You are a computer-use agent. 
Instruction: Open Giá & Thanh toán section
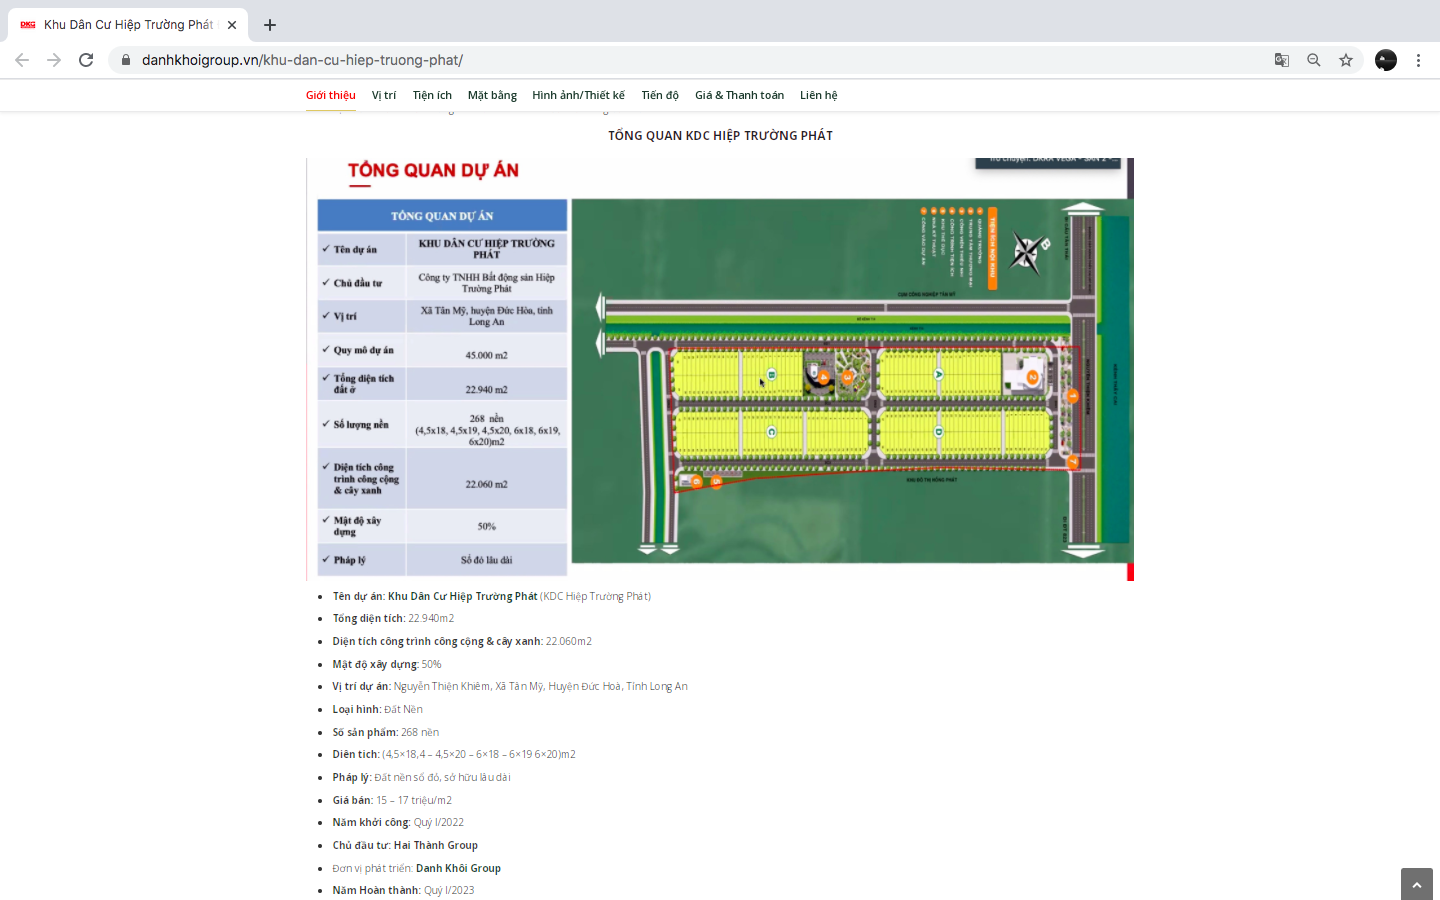(x=740, y=95)
